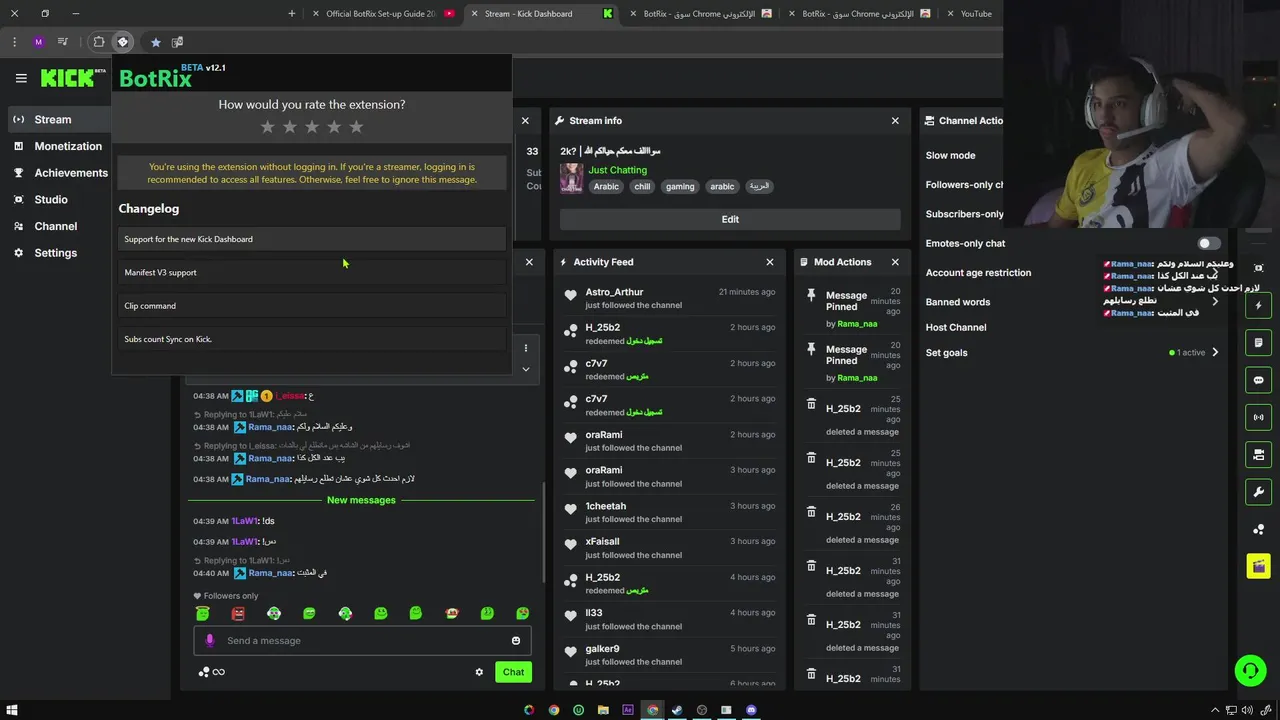
Task: Open the Chrome profile avatar M
Action: [38, 42]
